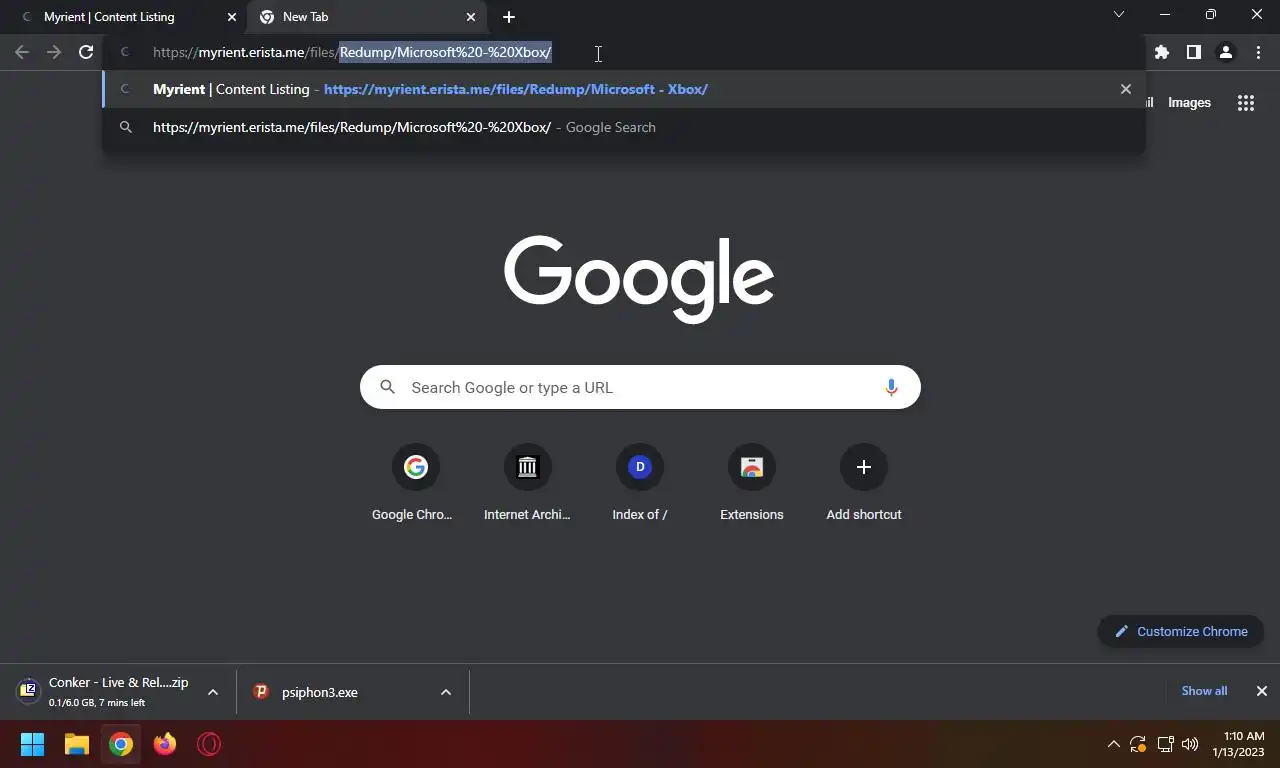
Task: Reload the page with the refresh icon
Action: coord(86,52)
